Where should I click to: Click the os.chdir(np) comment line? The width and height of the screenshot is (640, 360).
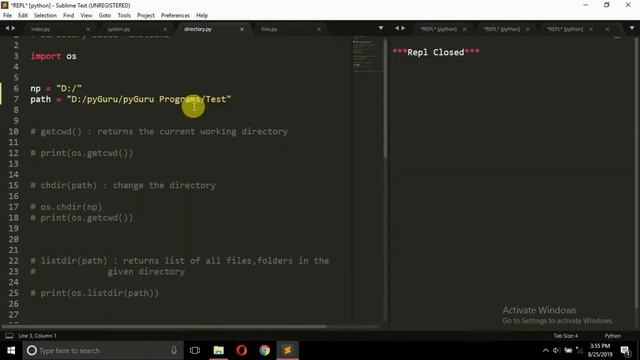coord(66,207)
